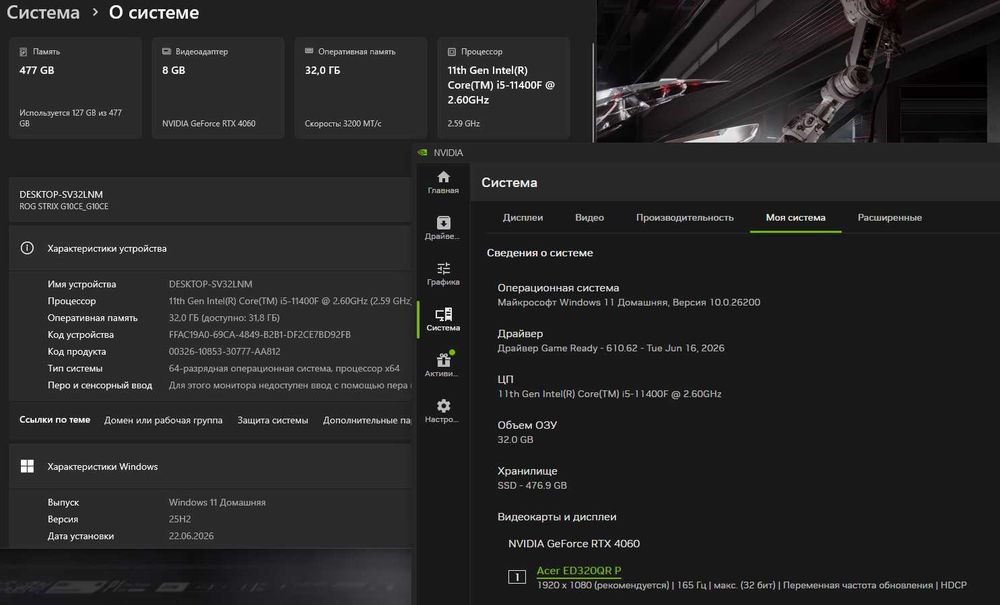Click the info icon beside Характеристики устройства

point(27,248)
